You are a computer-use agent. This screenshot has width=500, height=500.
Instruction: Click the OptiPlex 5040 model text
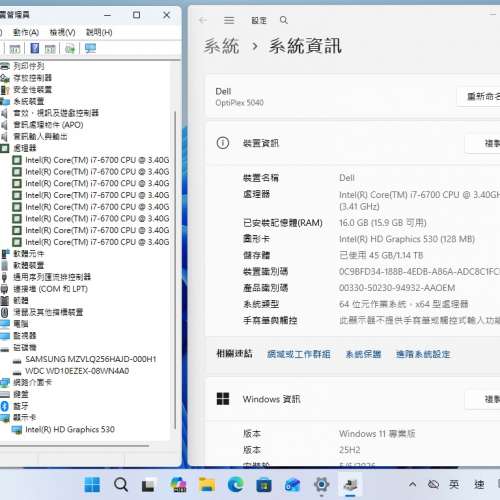click(239, 103)
